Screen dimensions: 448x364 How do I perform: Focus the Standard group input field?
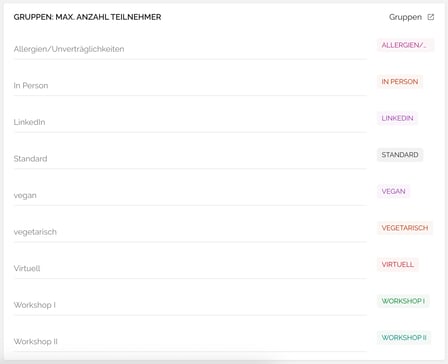(190, 159)
